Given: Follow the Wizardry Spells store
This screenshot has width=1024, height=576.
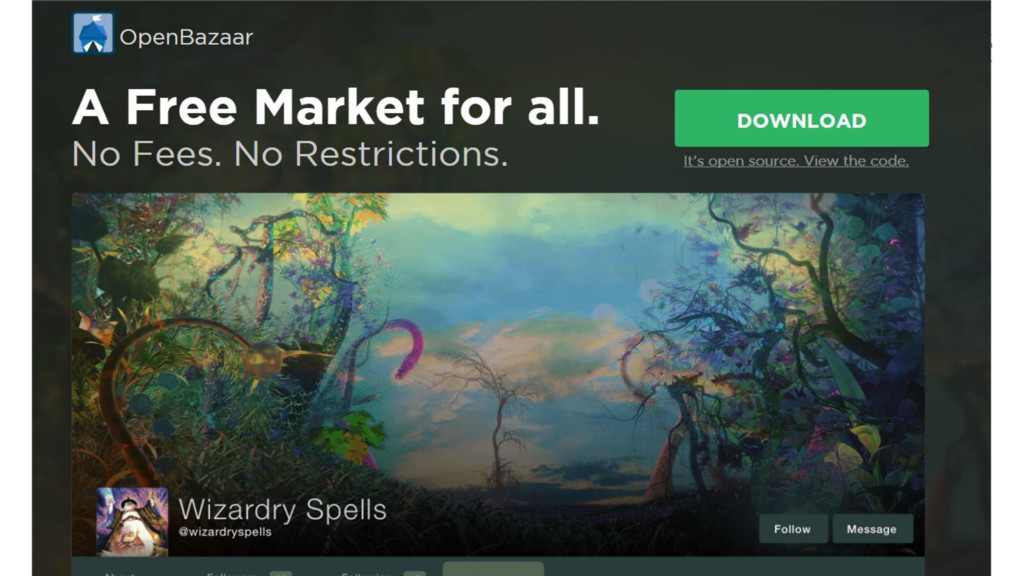Looking at the screenshot, I should pyautogui.click(x=793, y=529).
